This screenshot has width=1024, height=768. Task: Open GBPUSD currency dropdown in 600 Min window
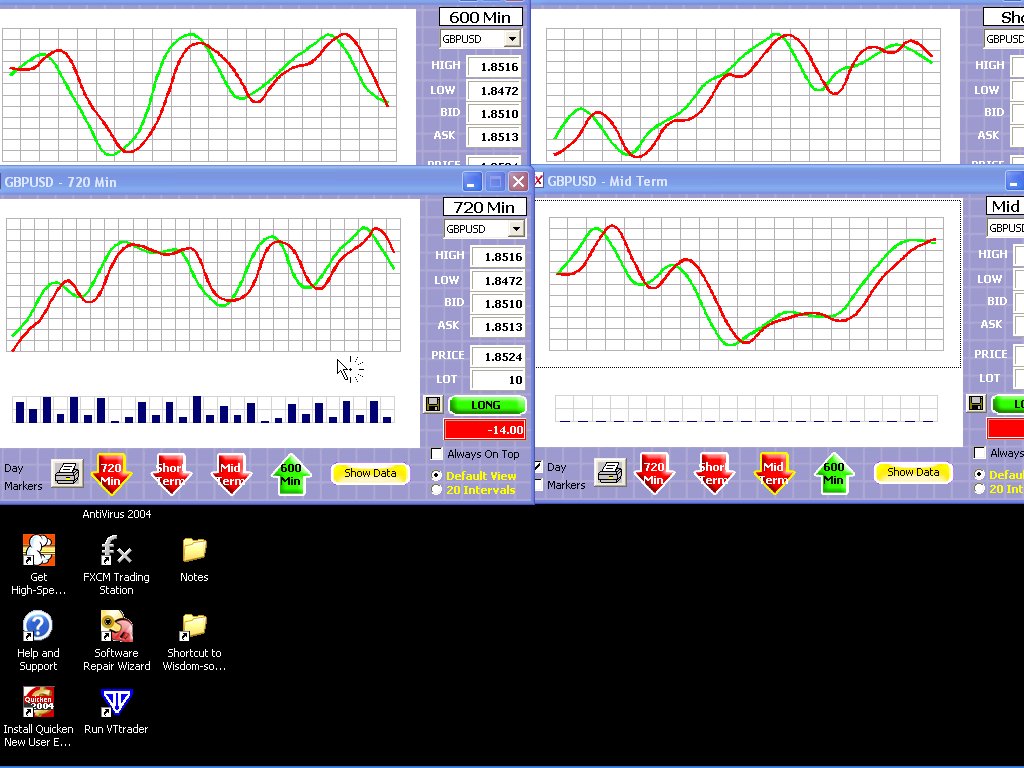click(513, 39)
